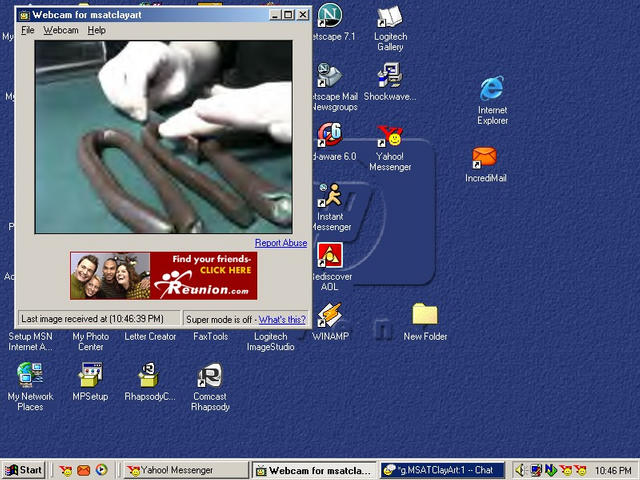Screen dimensions: 640x480
Task: Click the monitor icon in system tray
Action: point(536,471)
